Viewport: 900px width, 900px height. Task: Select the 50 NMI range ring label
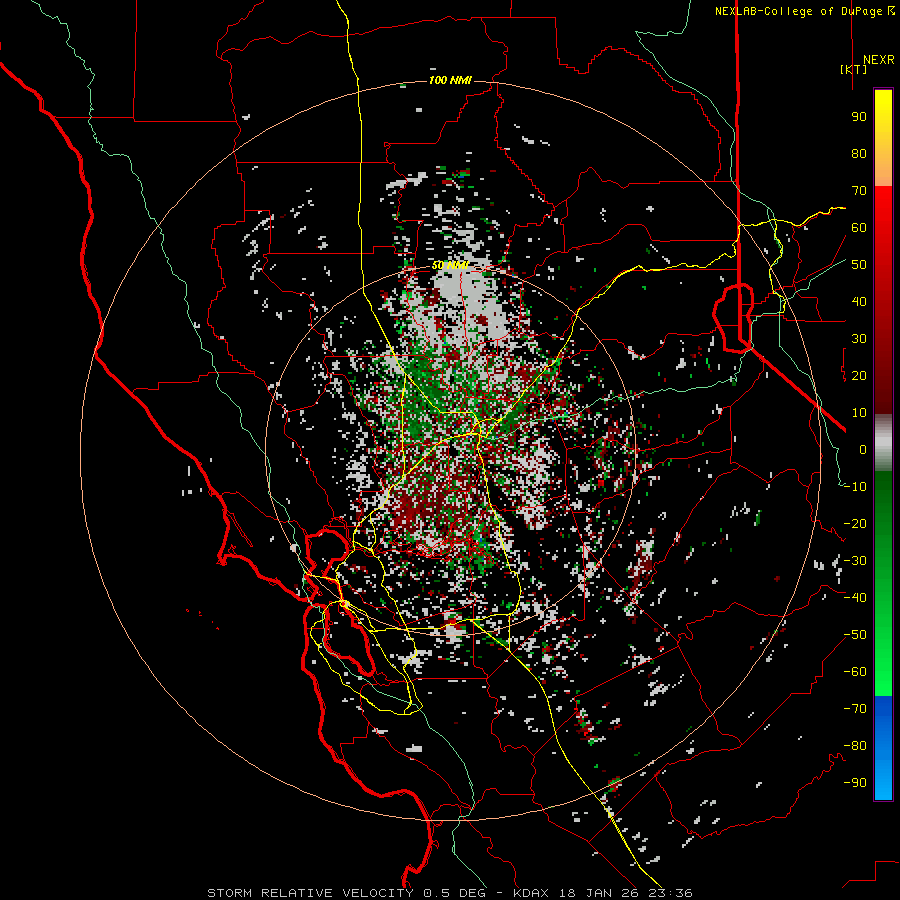[x=451, y=265]
